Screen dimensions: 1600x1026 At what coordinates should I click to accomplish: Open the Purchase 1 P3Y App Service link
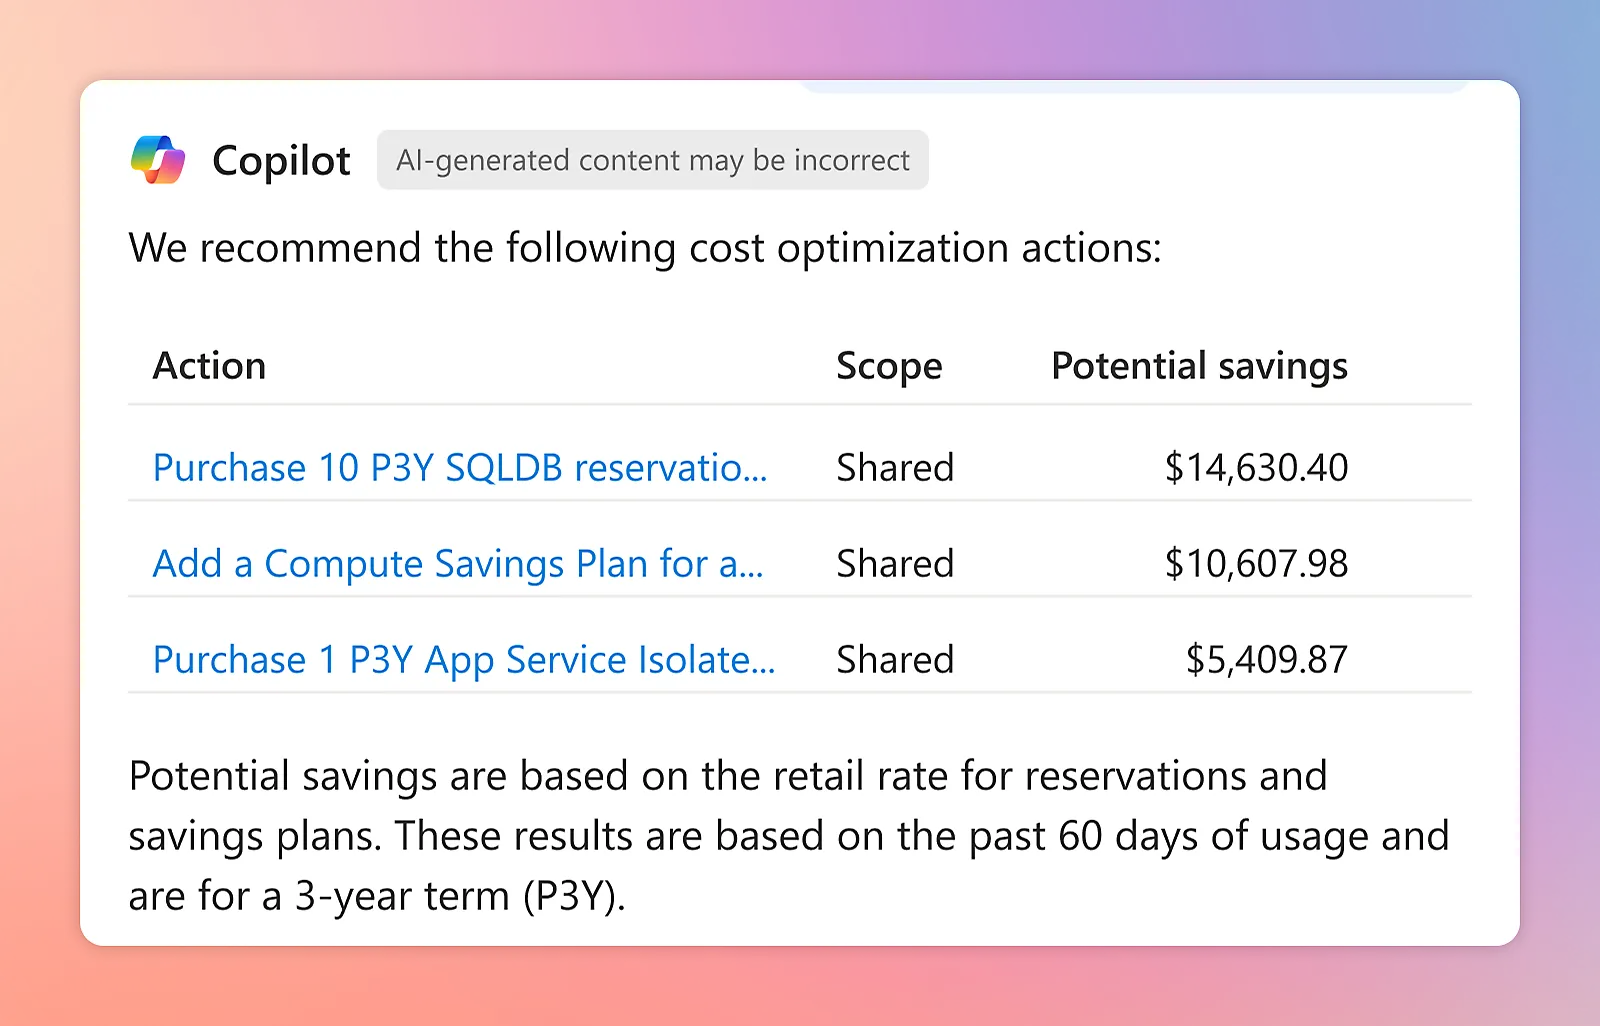463,660
